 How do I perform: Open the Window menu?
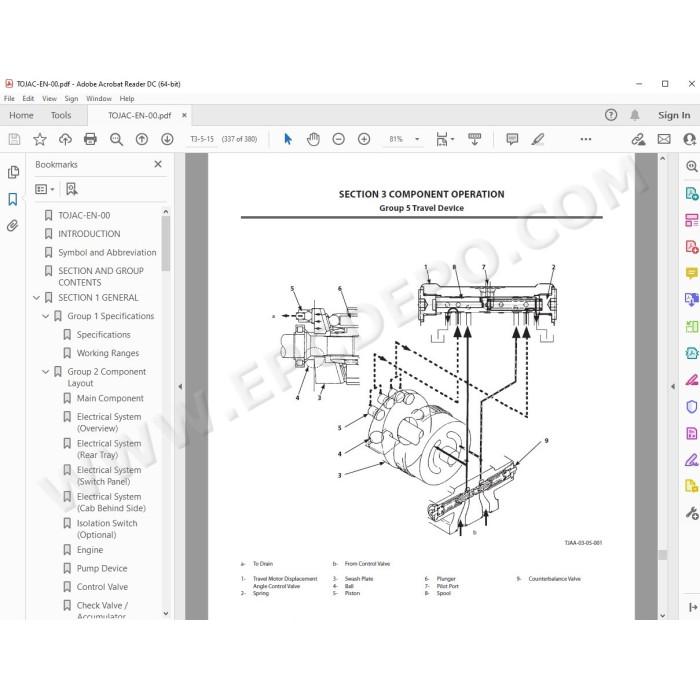click(99, 99)
